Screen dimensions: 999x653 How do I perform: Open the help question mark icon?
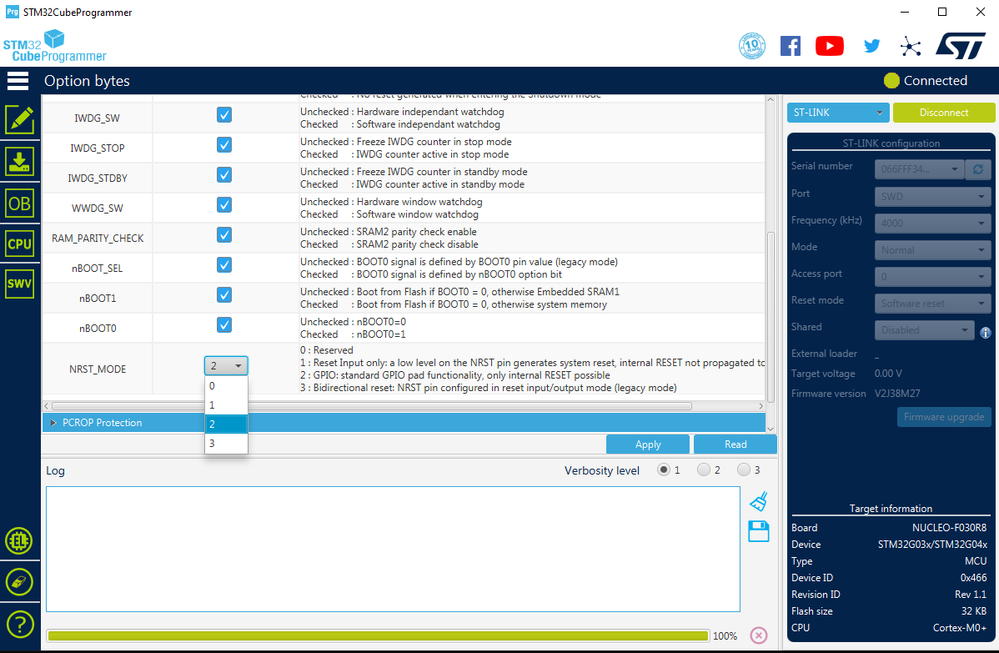19,625
